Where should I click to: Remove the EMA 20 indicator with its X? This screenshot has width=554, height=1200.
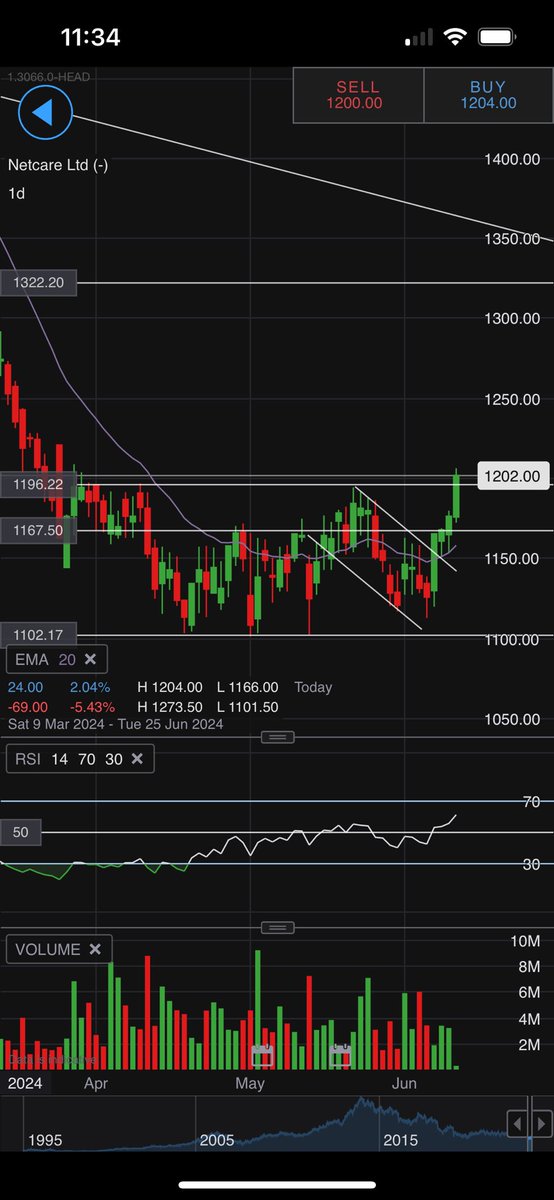(89, 660)
